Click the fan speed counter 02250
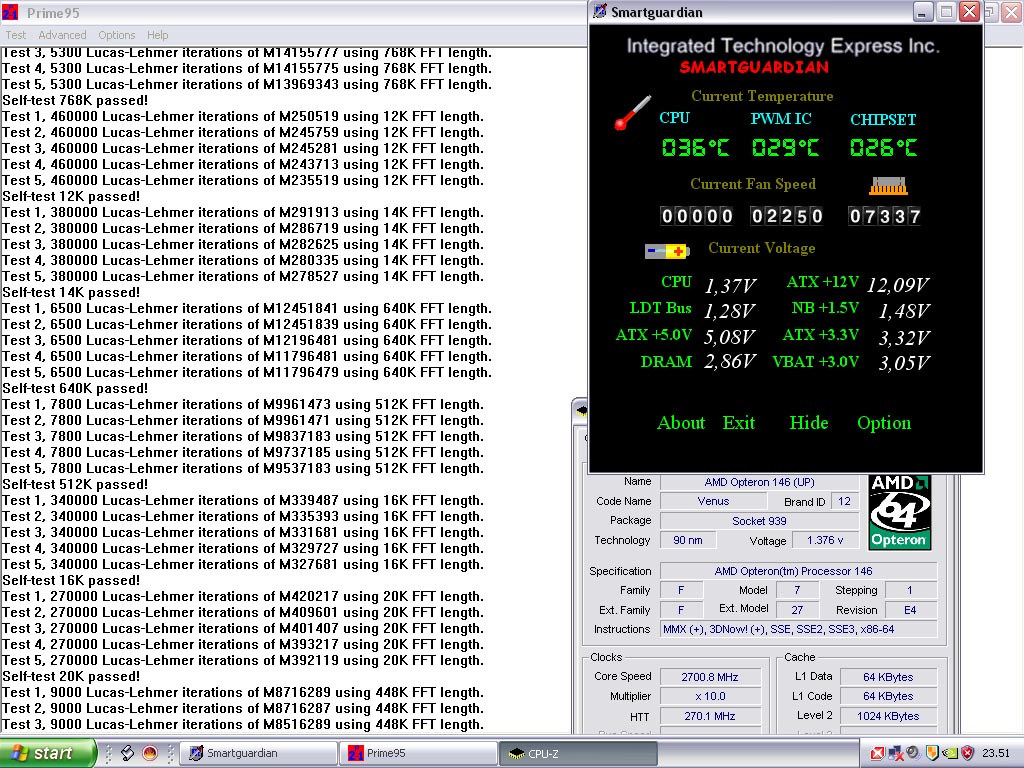 coord(786,216)
